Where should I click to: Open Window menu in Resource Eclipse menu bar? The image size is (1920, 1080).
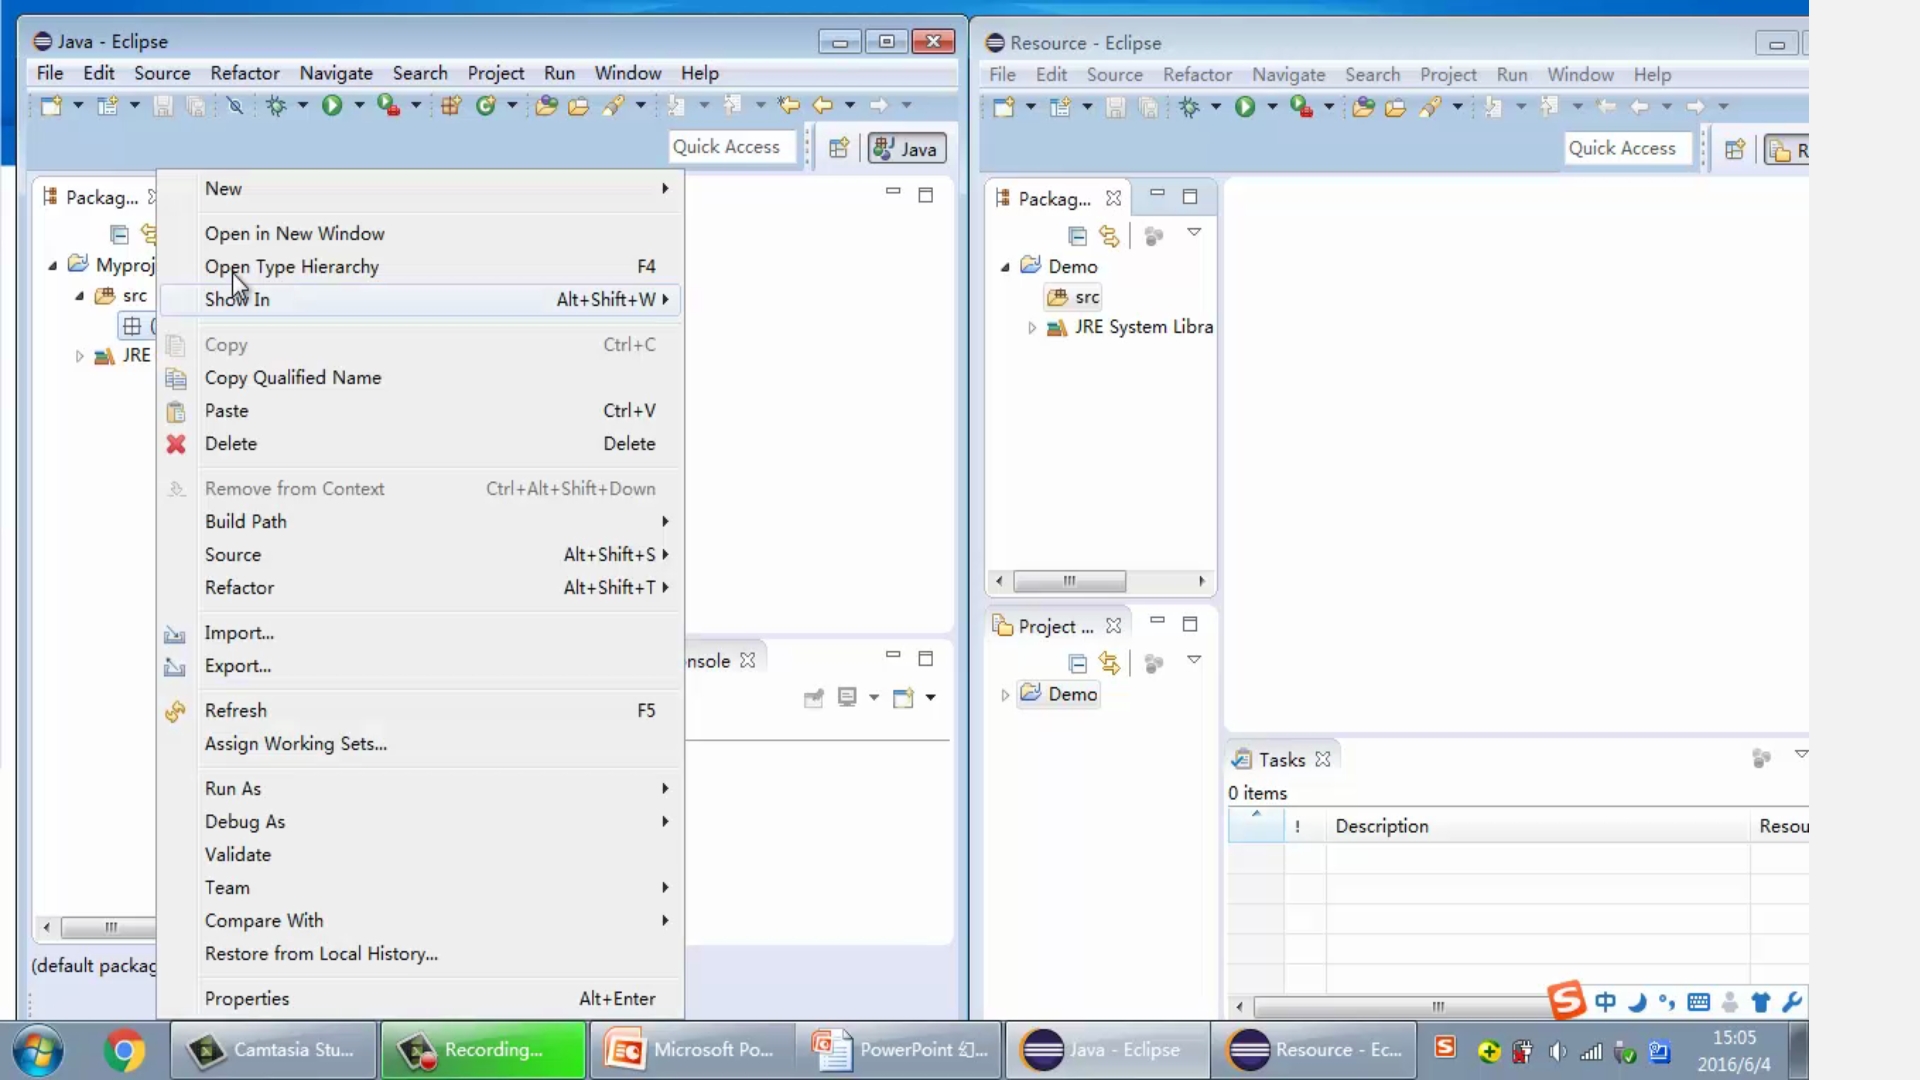click(1580, 75)
